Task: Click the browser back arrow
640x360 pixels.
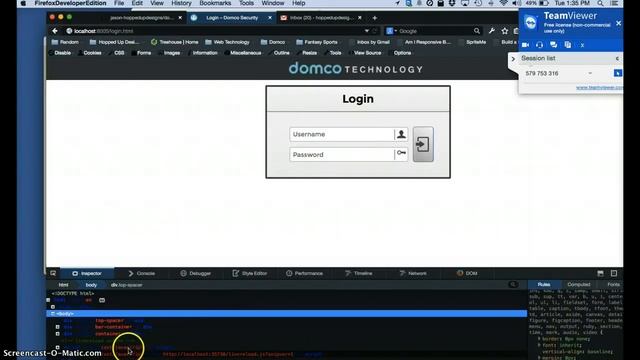Action: pos(55,31)
